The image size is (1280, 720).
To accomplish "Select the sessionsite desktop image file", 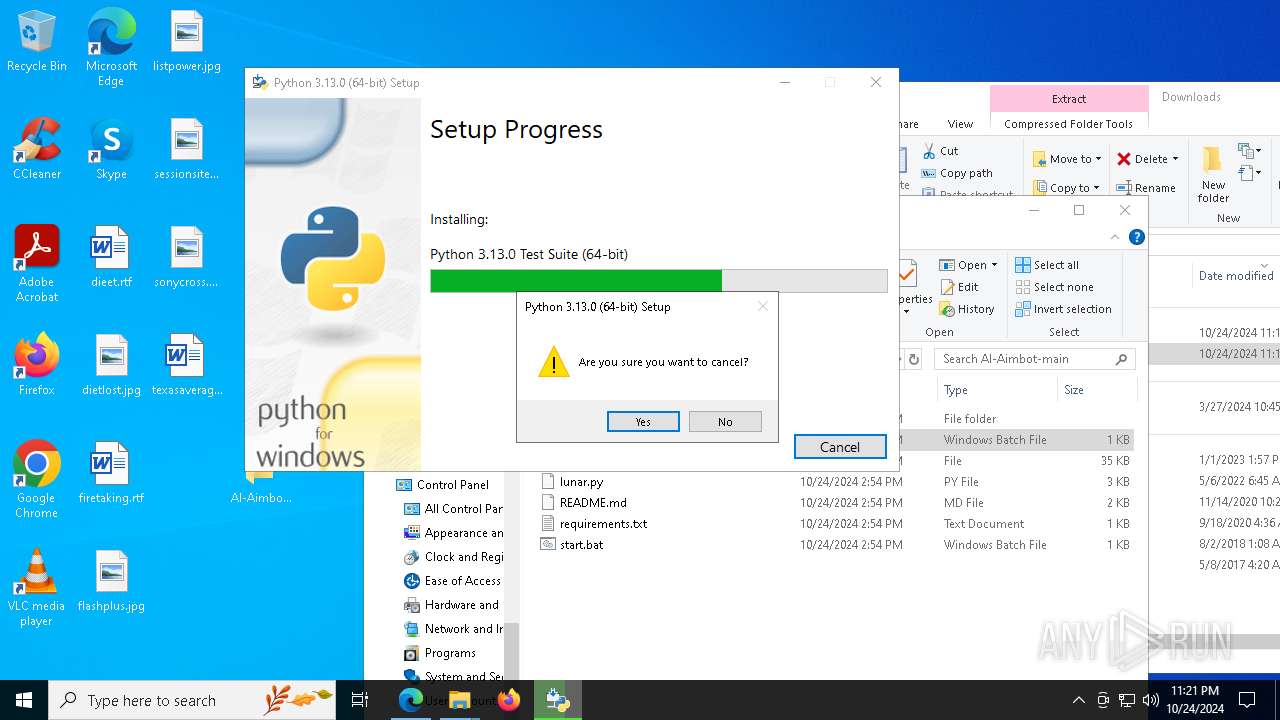I will tap(187, 150).
